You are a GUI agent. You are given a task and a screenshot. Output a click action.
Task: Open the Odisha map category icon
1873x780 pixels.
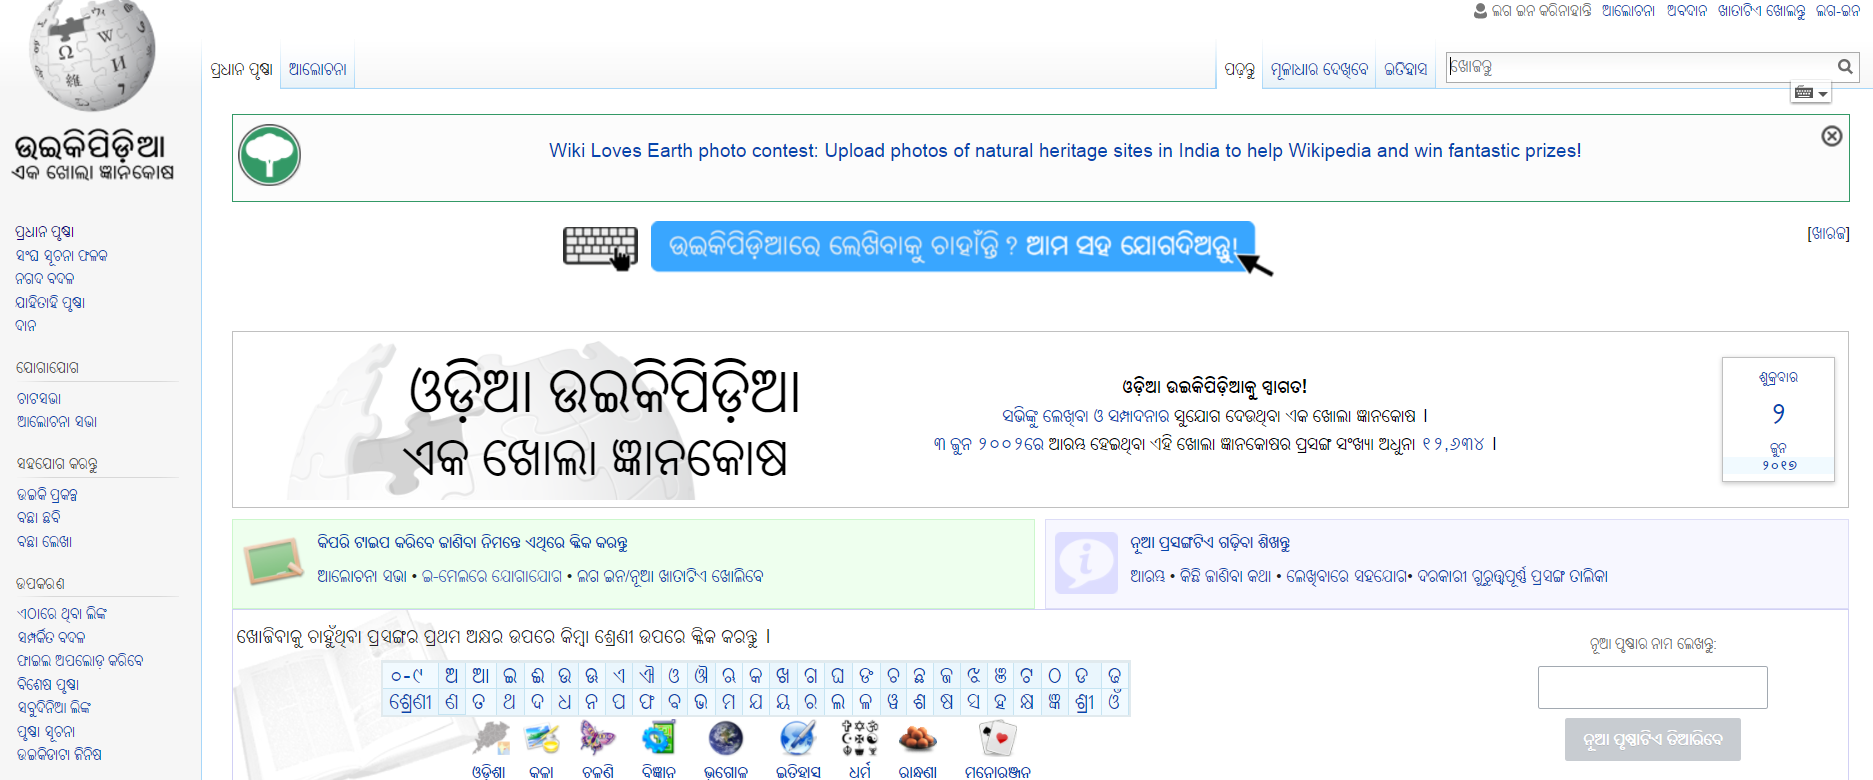point(490,739)
